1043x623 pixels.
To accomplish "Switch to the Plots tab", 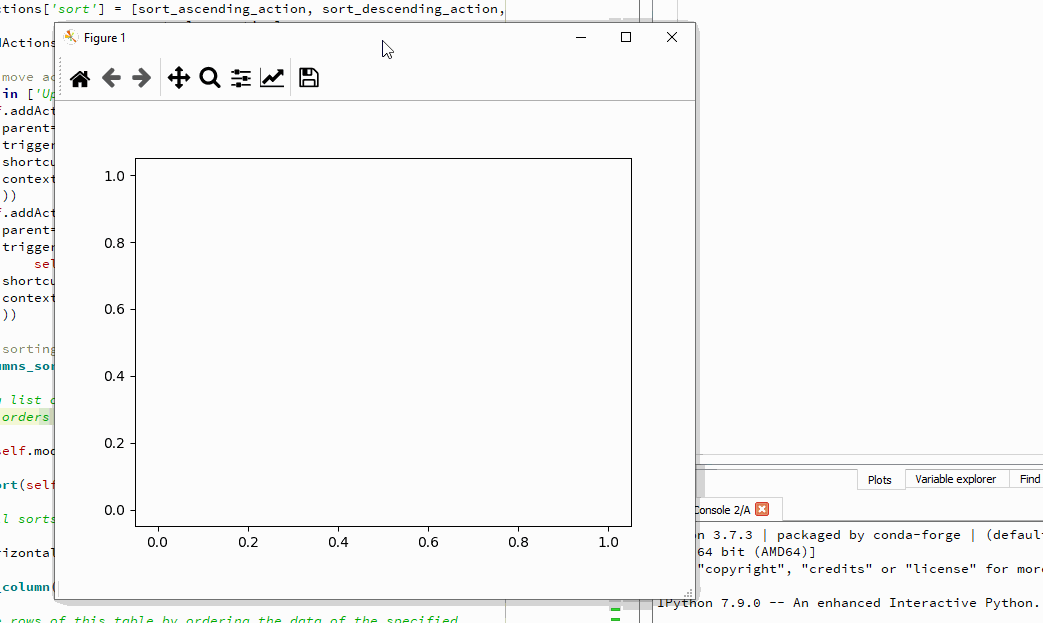I will tap(879, 479).
